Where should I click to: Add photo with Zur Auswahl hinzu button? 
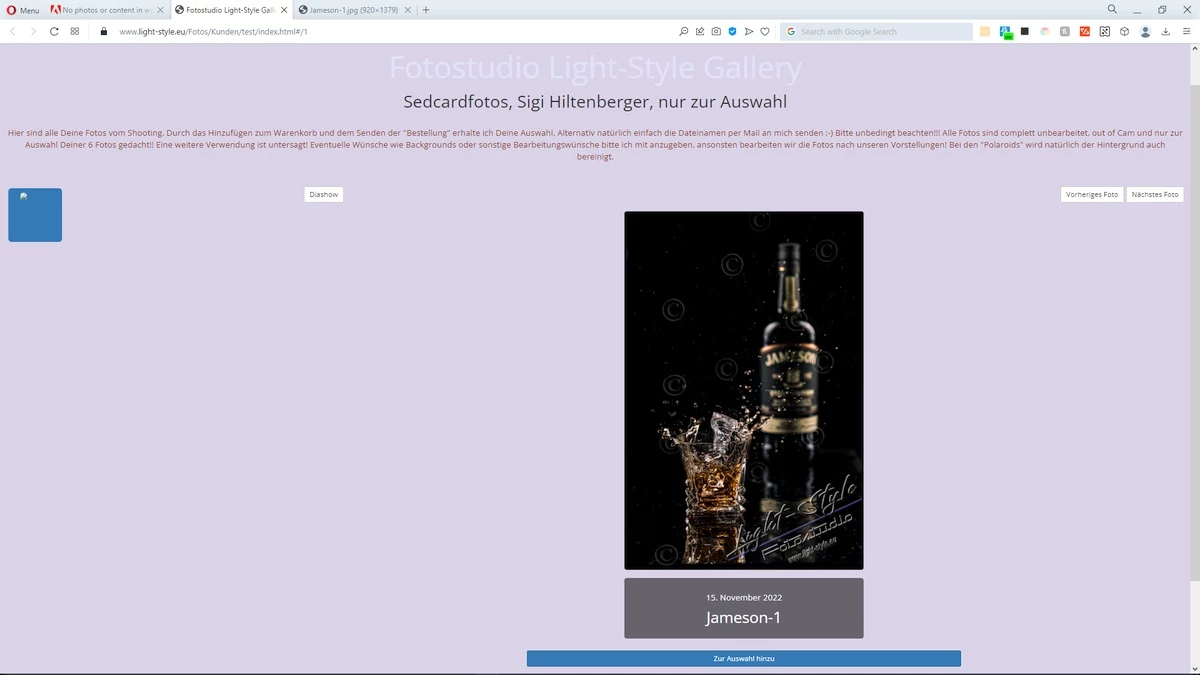744,659
